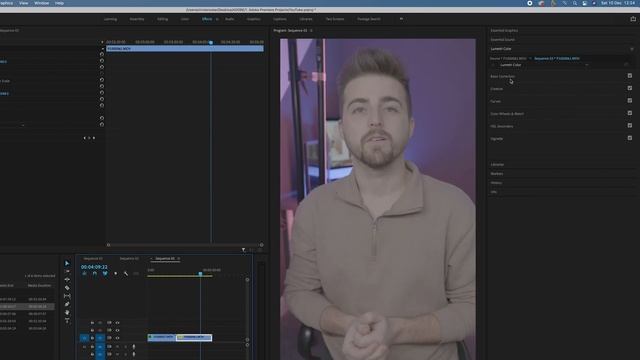
Task: Expand Creative section in Lumetri
Action: (497, 89)
